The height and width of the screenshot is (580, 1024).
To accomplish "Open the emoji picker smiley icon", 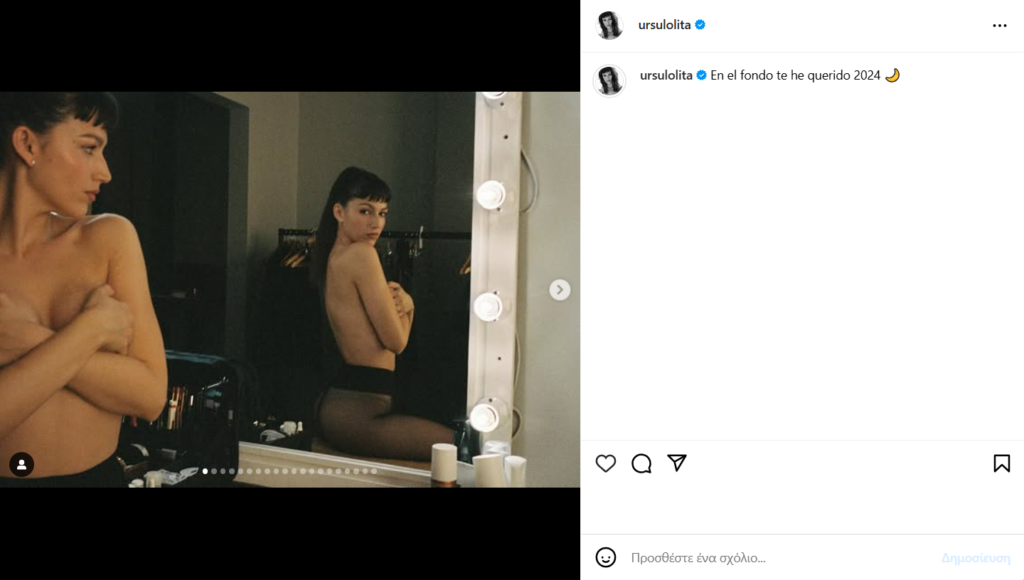I will (x=605, y=557).
